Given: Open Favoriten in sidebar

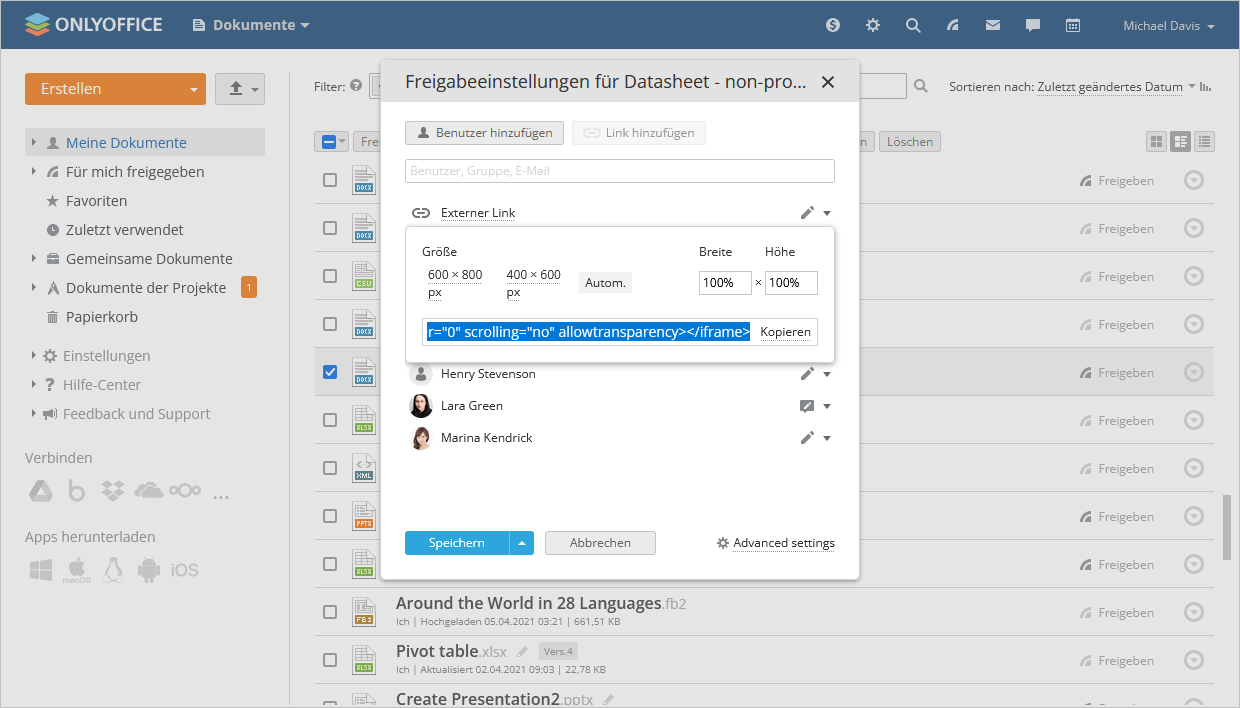Looking at the screenshot, I should click(96, 201).
